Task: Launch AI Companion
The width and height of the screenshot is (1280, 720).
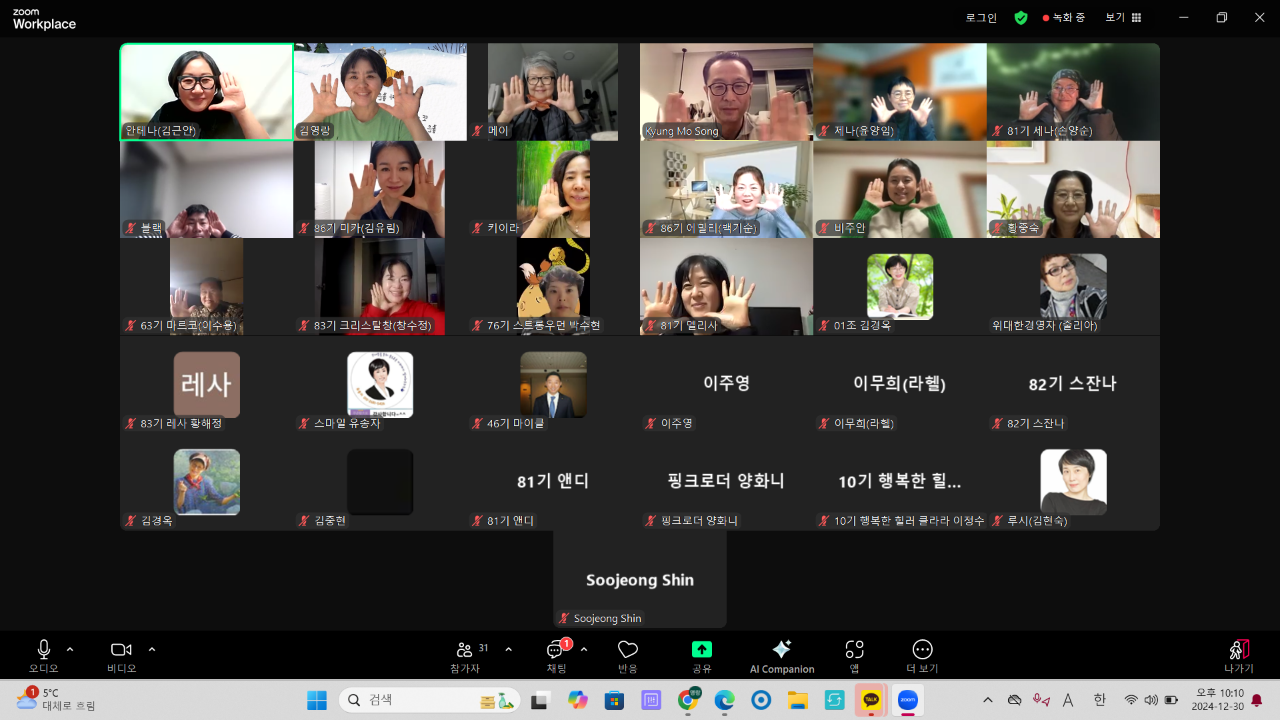Action: click(x=781, y=655)
